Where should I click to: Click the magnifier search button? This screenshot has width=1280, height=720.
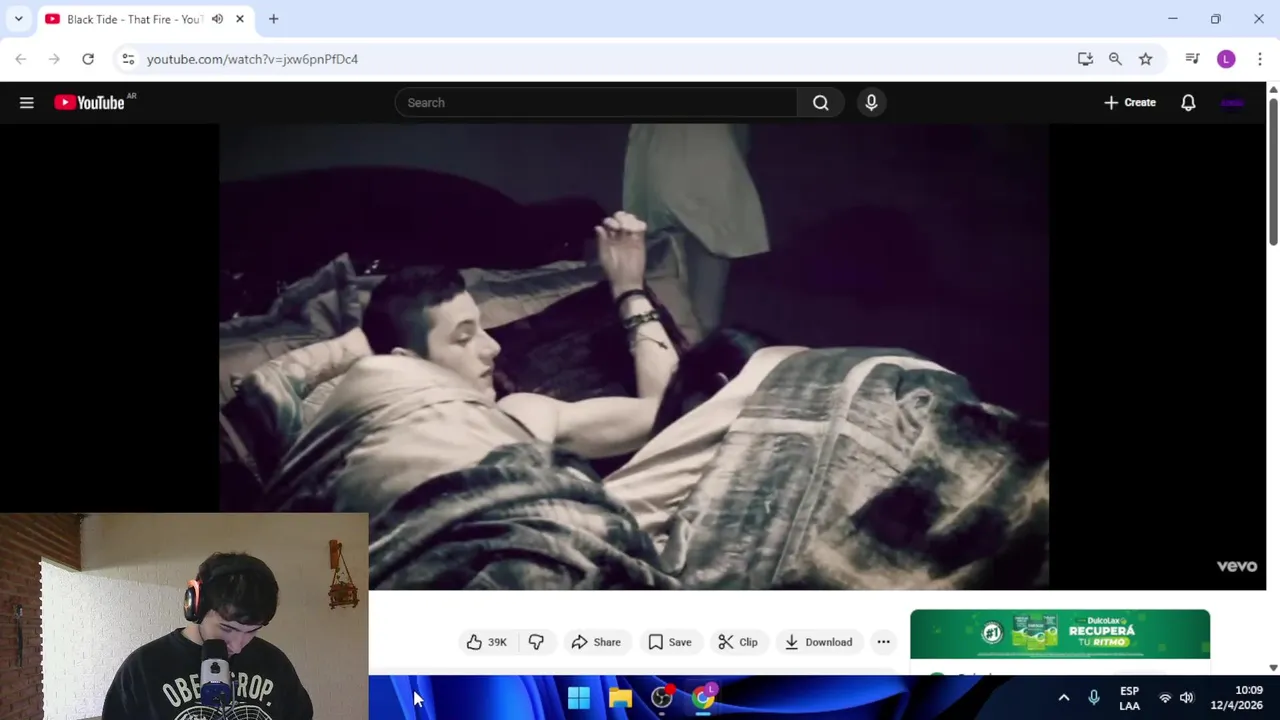click(820, 102)
